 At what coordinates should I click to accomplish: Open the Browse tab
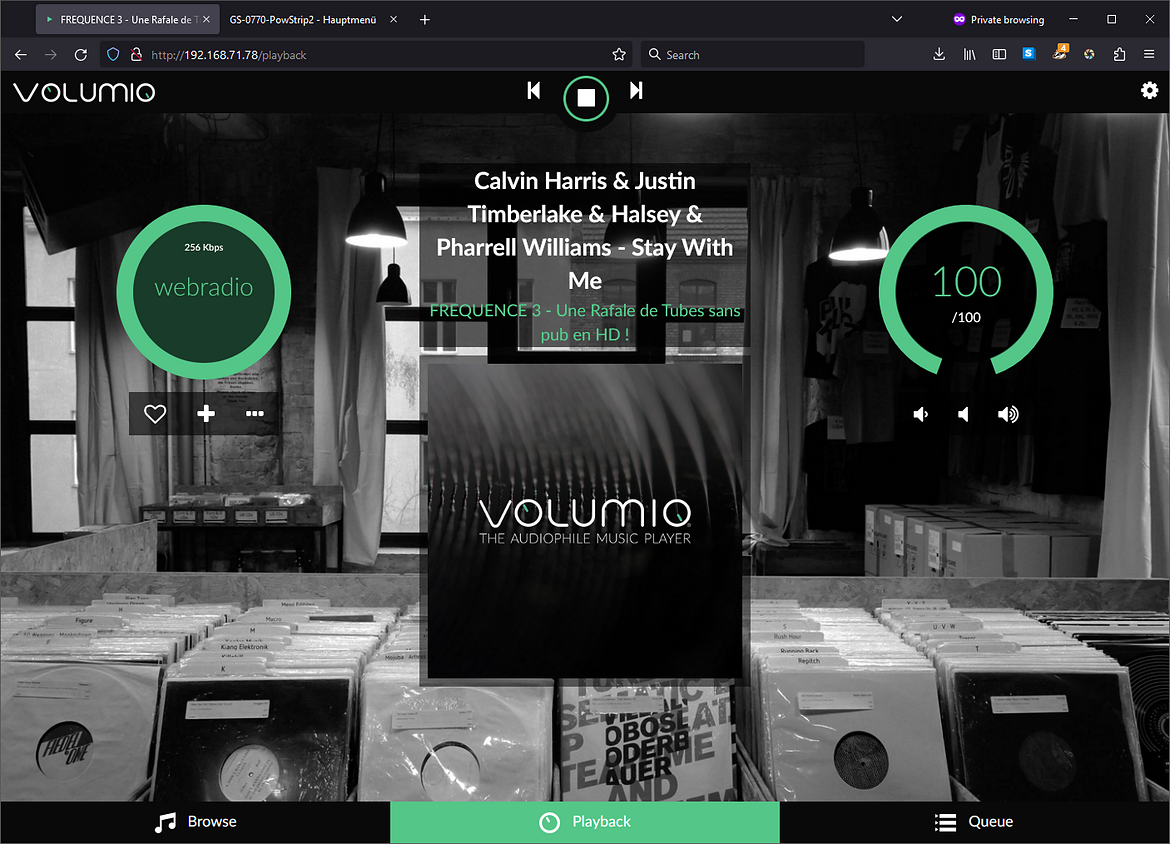coord(195,822)
